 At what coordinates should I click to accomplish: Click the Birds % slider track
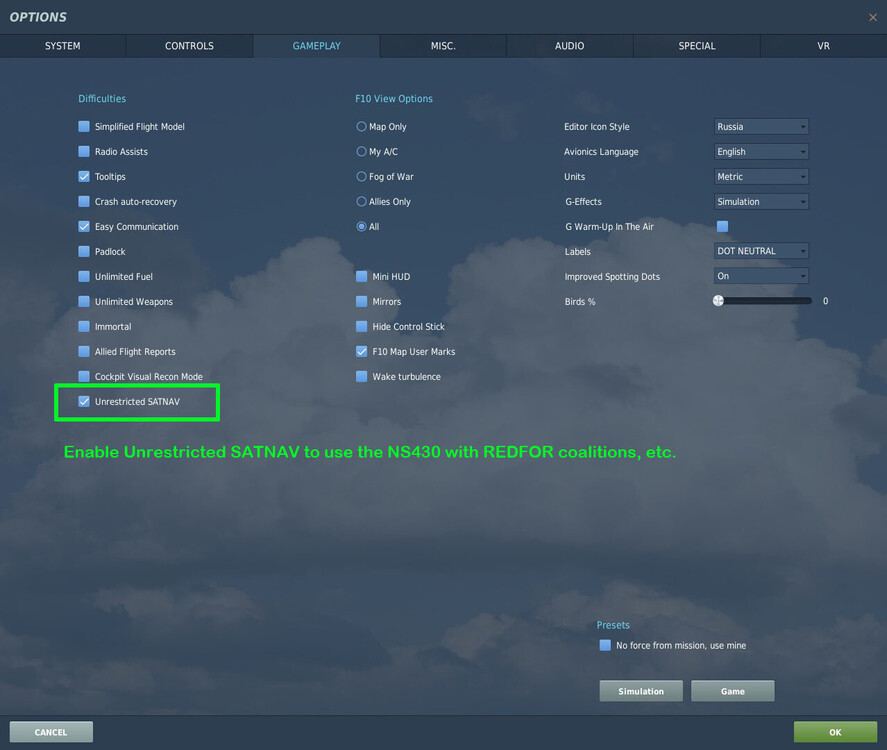coord(763,300)
